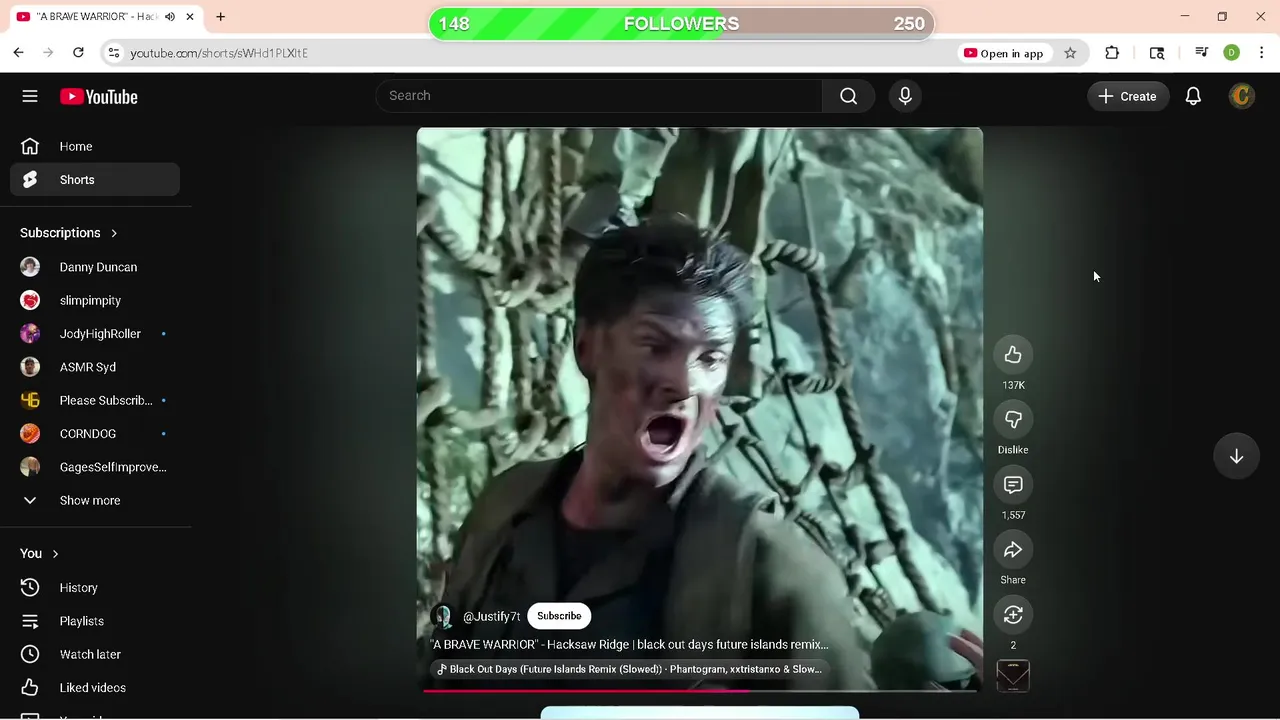Go to next Short with down arrow
Screen dimensions: 1280x720
click(x=1236, y=456)
